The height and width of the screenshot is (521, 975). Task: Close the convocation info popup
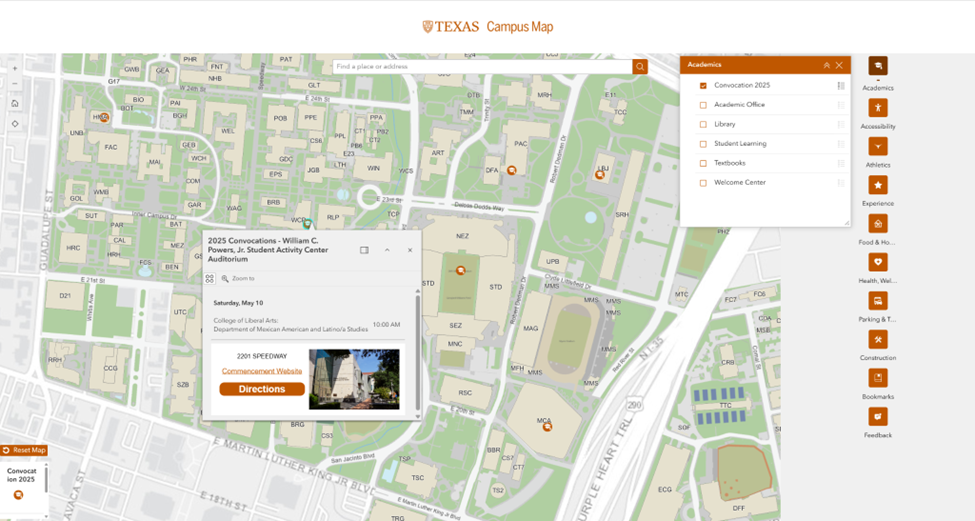pos(410,250)
